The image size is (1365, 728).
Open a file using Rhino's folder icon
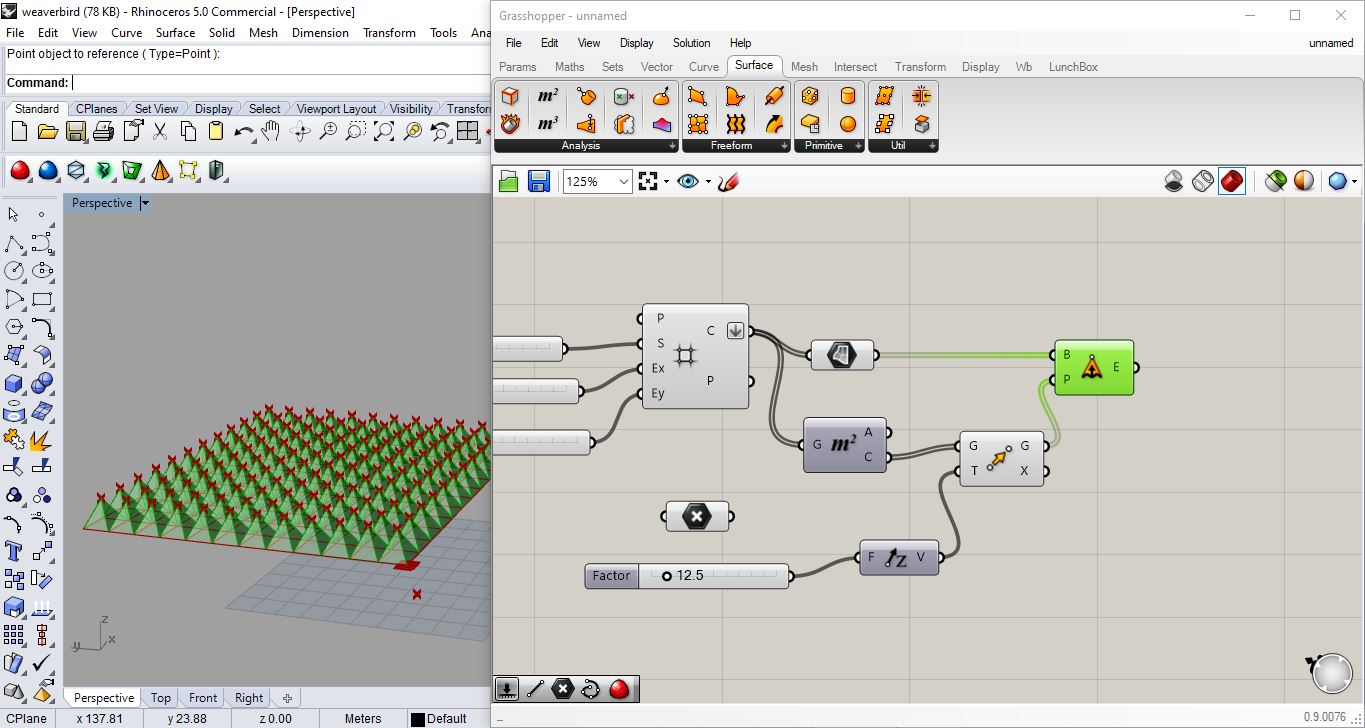[47, 131]
